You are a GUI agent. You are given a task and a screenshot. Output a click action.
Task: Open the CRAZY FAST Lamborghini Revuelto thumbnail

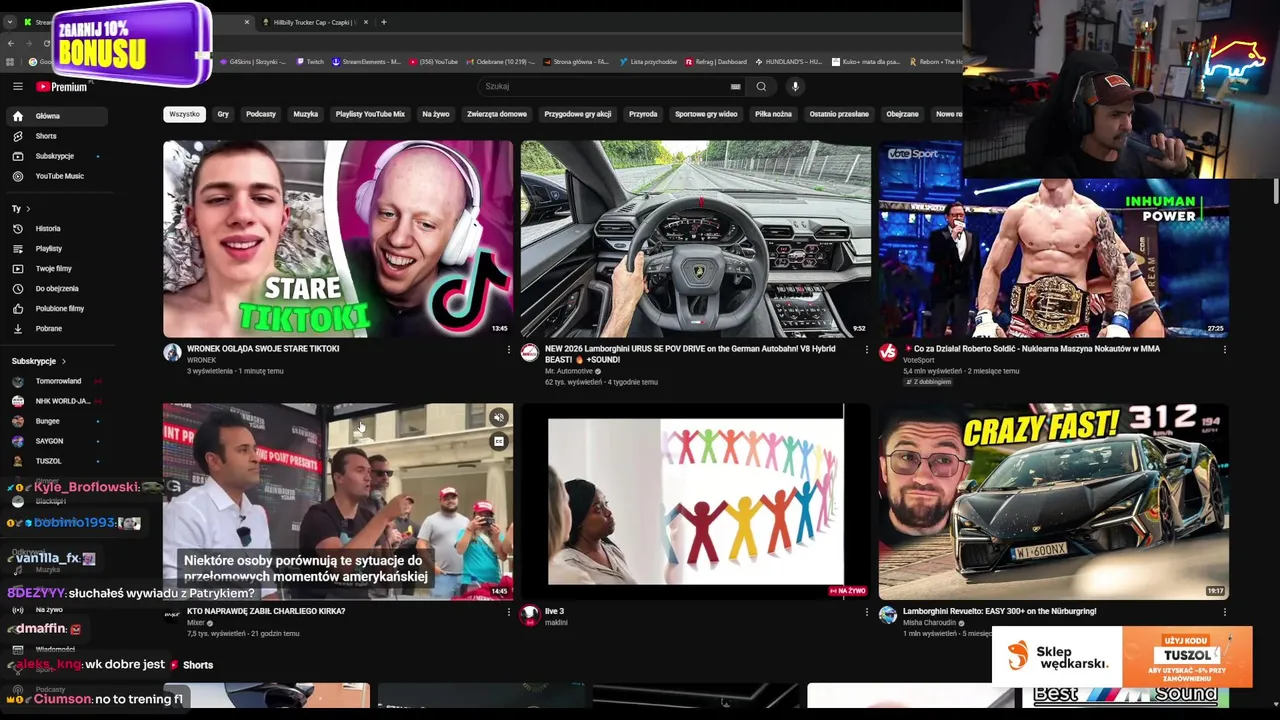(x=1054, y=501)
